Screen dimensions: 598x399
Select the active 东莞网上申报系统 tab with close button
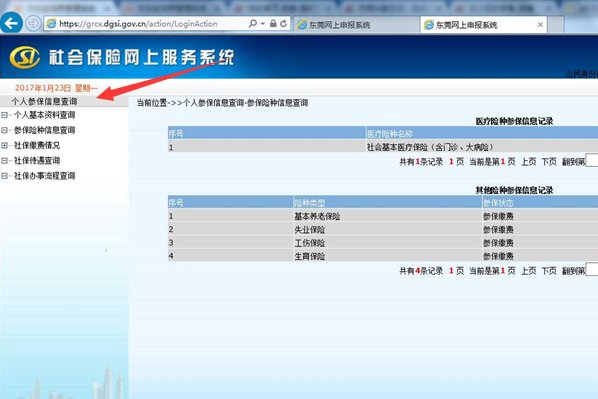click(x=484, y=25)
